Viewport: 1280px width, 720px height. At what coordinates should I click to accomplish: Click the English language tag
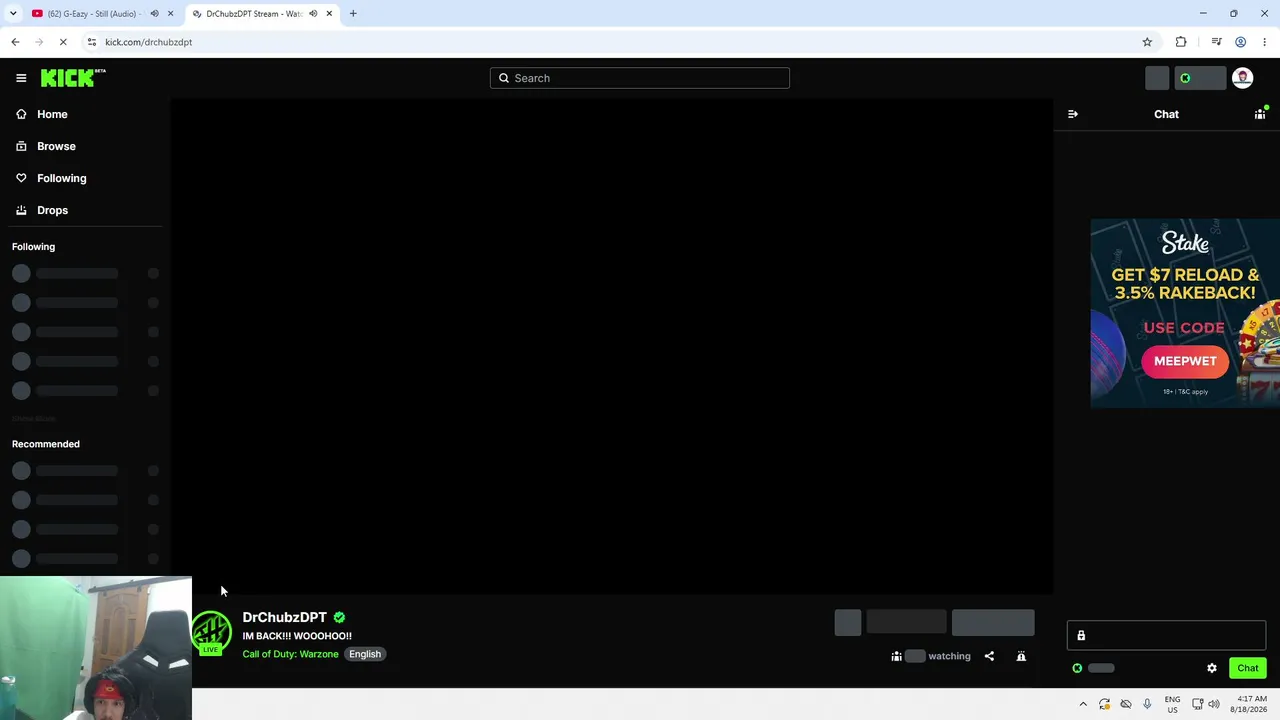(x=365, y=654)
